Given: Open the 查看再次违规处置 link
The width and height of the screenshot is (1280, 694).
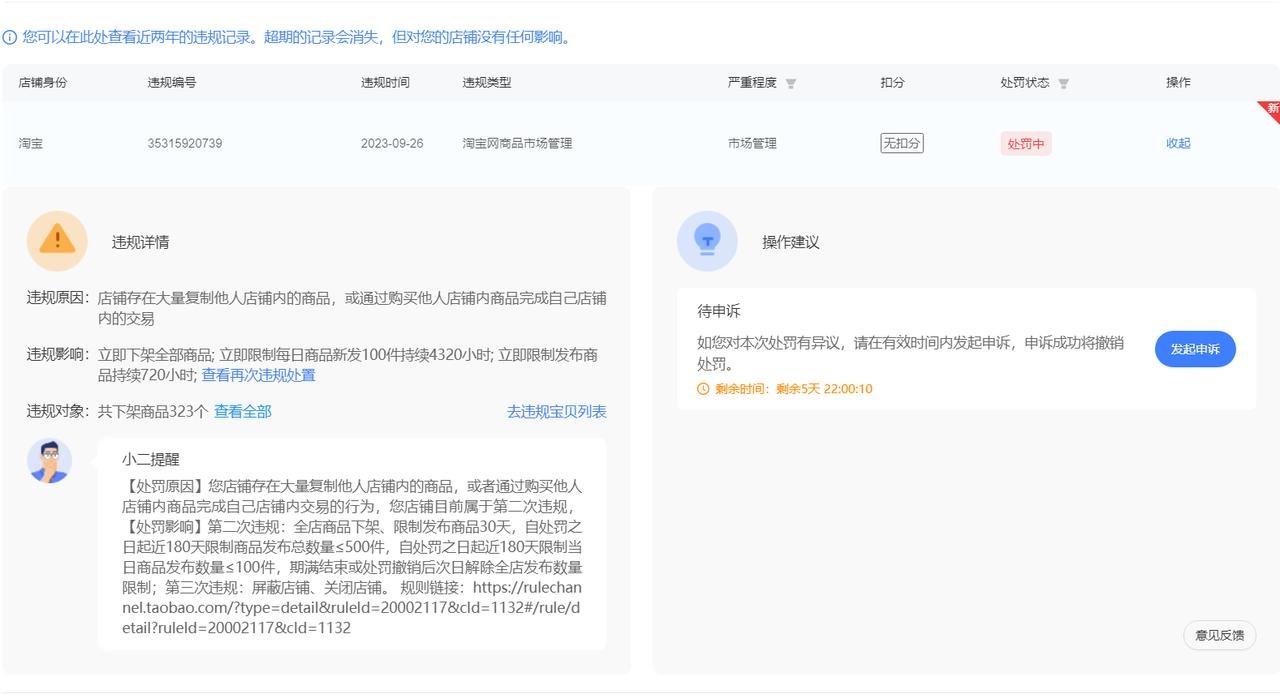Looking at the screenshot, I should pyautogui.click(x=258, y=375).
